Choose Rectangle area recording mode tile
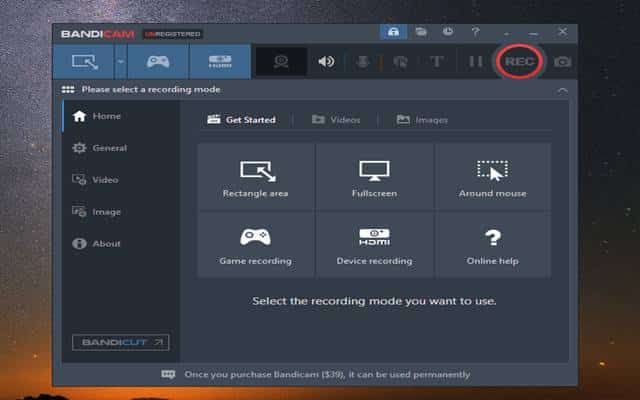Image resolution: width=640 pixels, height=400 pixels. [x=256, y=176]
